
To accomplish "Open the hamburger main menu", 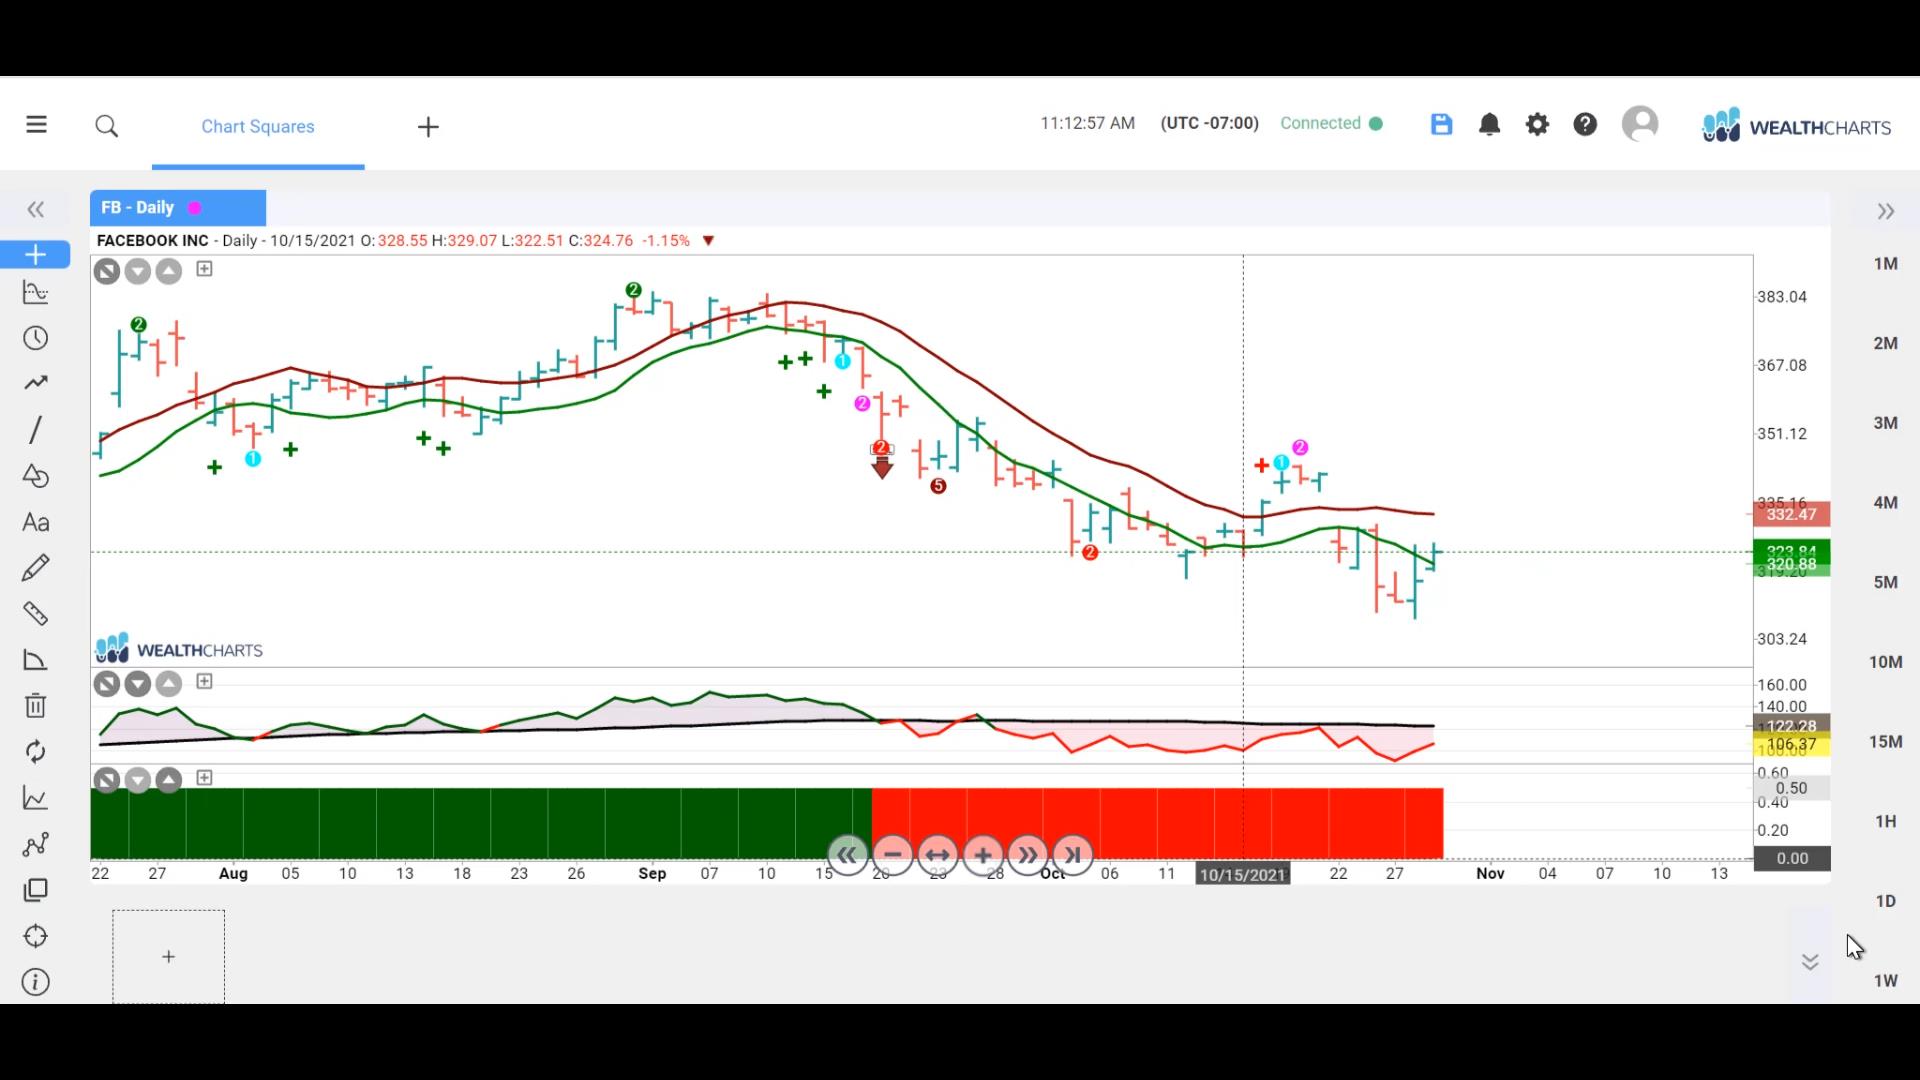I will [36, 125].
